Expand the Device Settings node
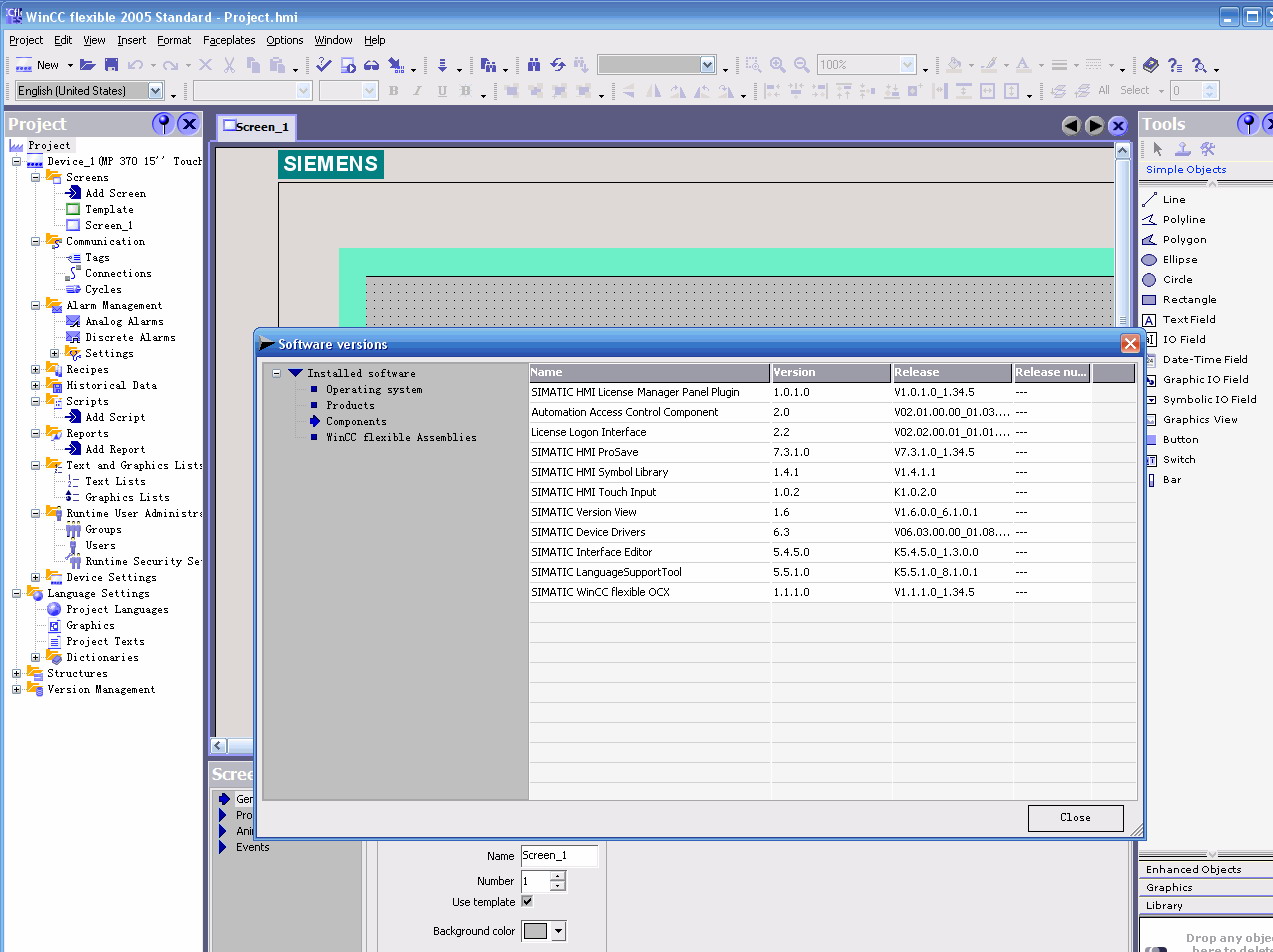The image size is (1273, 952). (35, 578)
